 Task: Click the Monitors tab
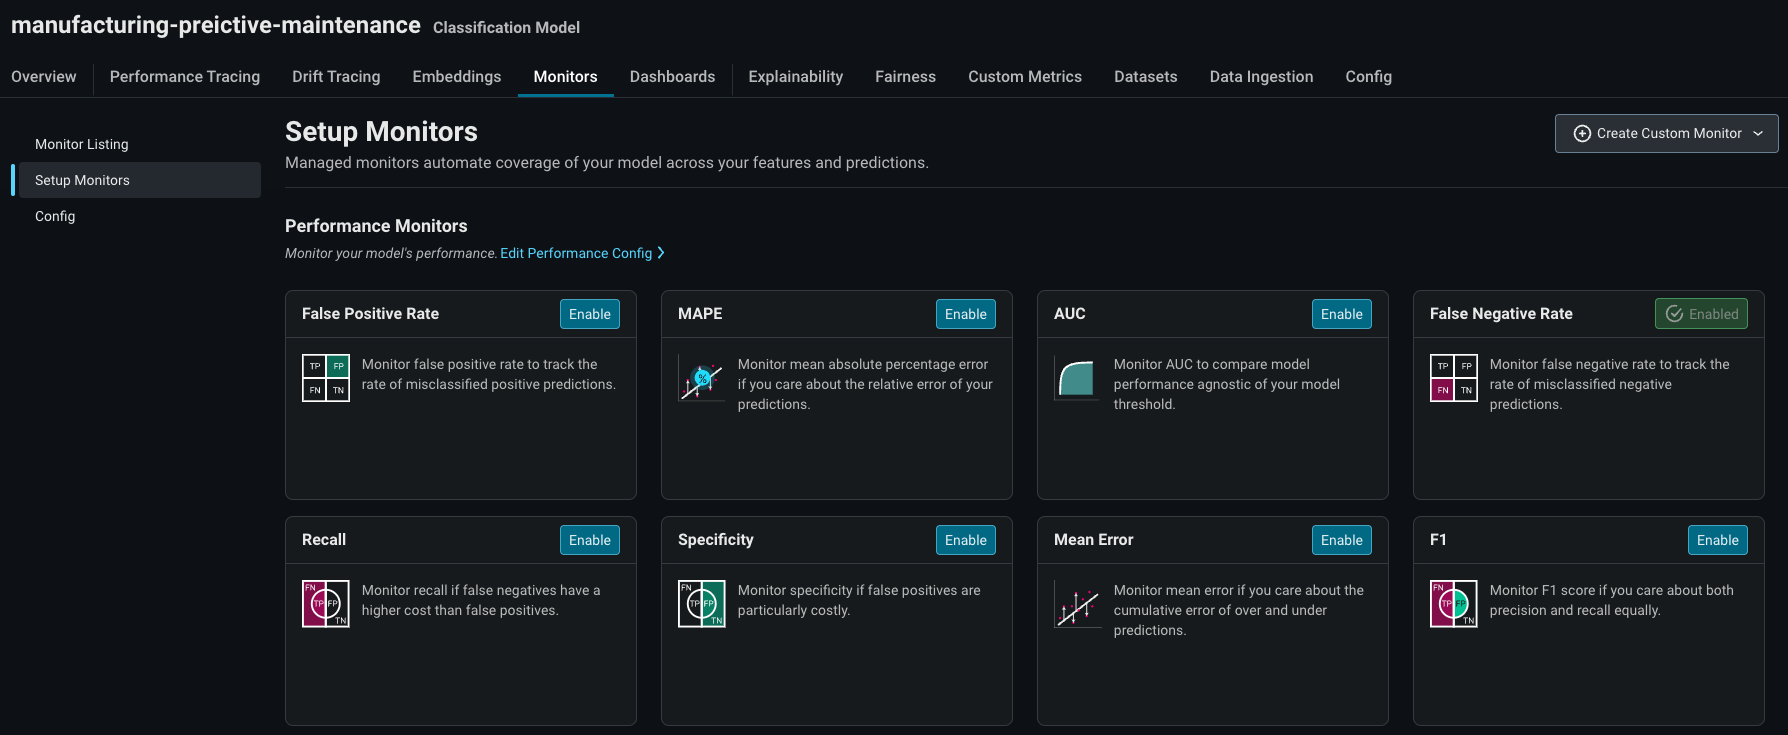point(566,77)
